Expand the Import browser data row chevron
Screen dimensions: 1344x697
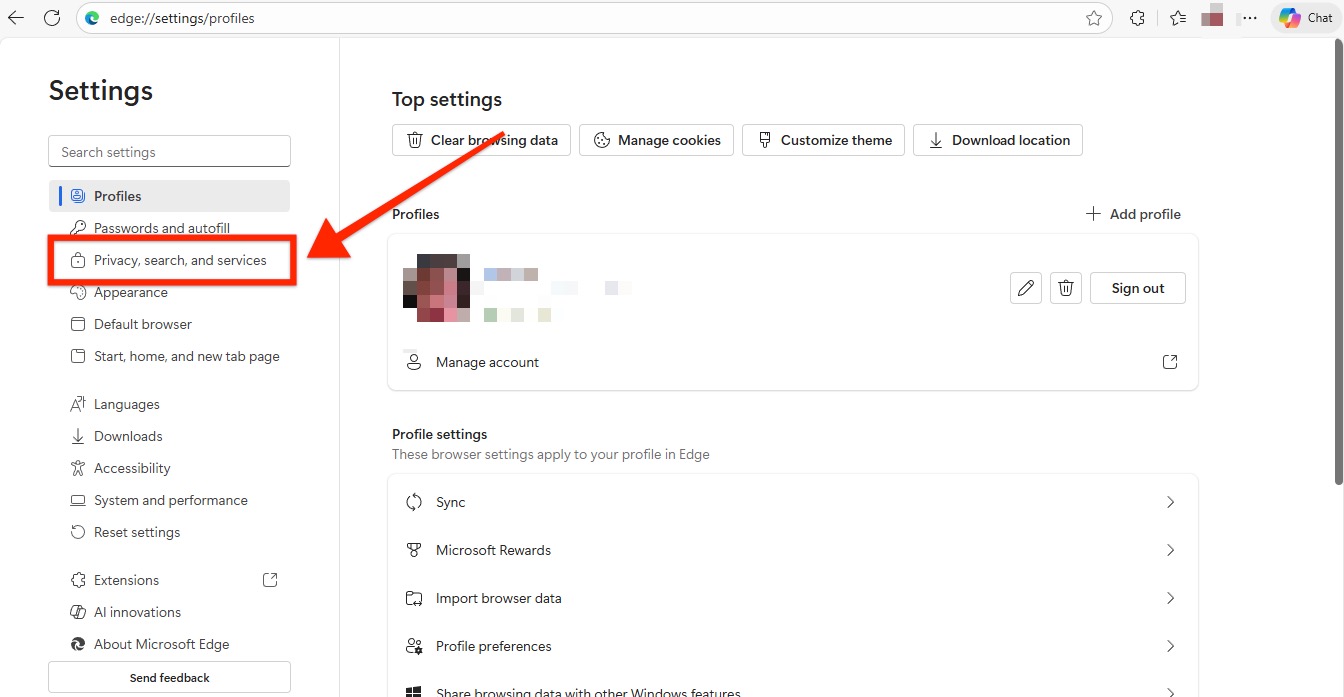pos(1170,598)
